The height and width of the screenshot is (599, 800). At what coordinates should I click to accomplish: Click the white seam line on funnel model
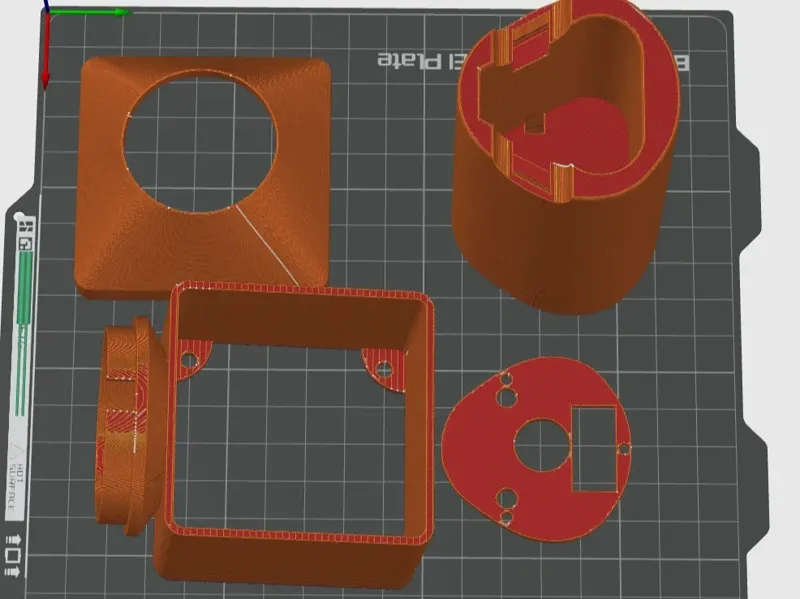267,246
